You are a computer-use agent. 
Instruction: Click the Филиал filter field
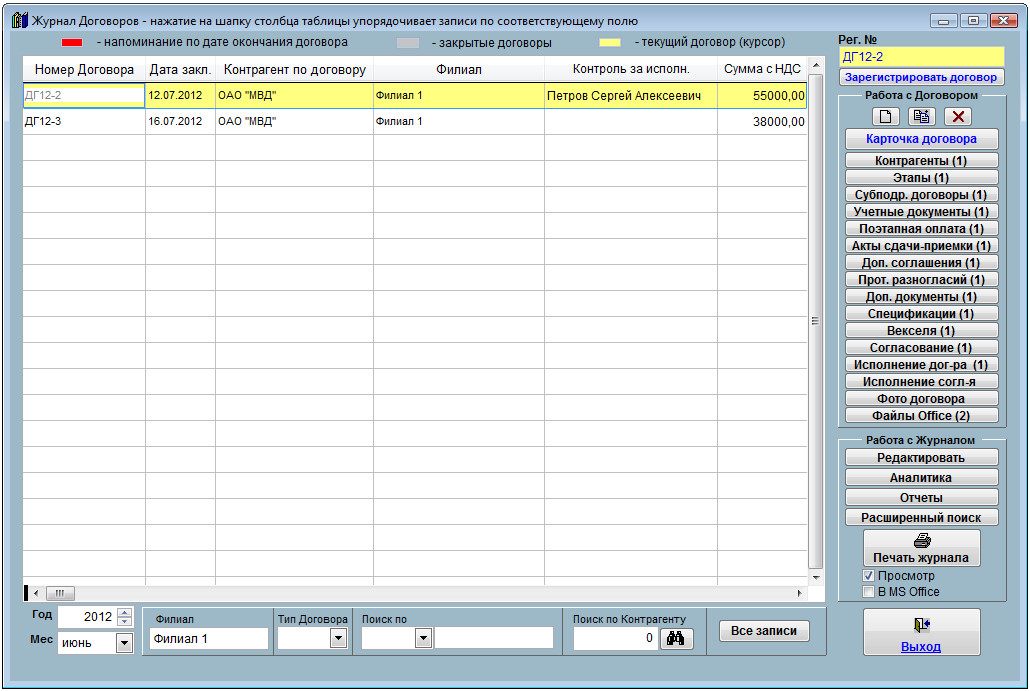[209, 638]
